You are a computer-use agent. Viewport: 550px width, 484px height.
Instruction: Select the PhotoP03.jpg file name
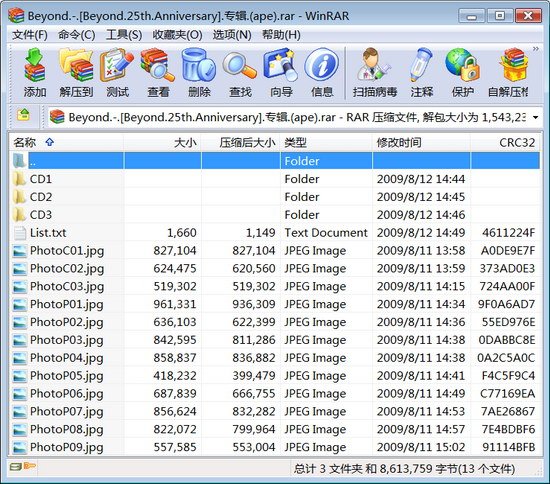pyautogui.click(x=67, y=340)
